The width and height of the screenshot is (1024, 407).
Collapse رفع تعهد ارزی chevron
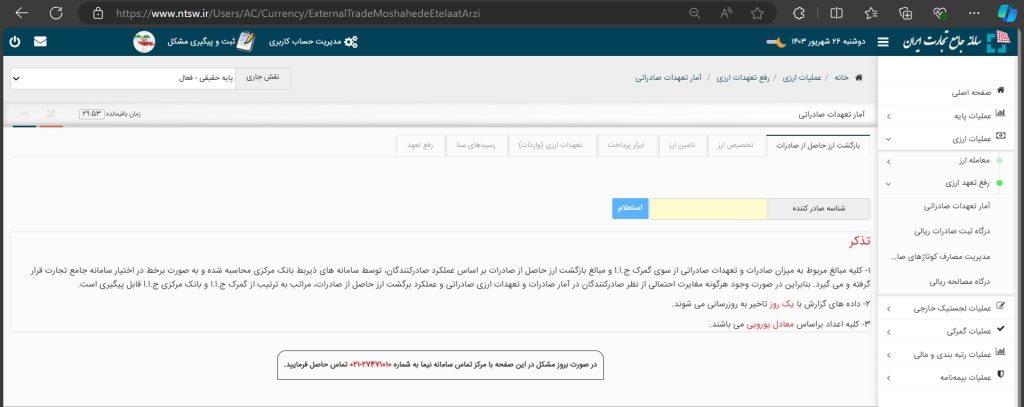888,184
